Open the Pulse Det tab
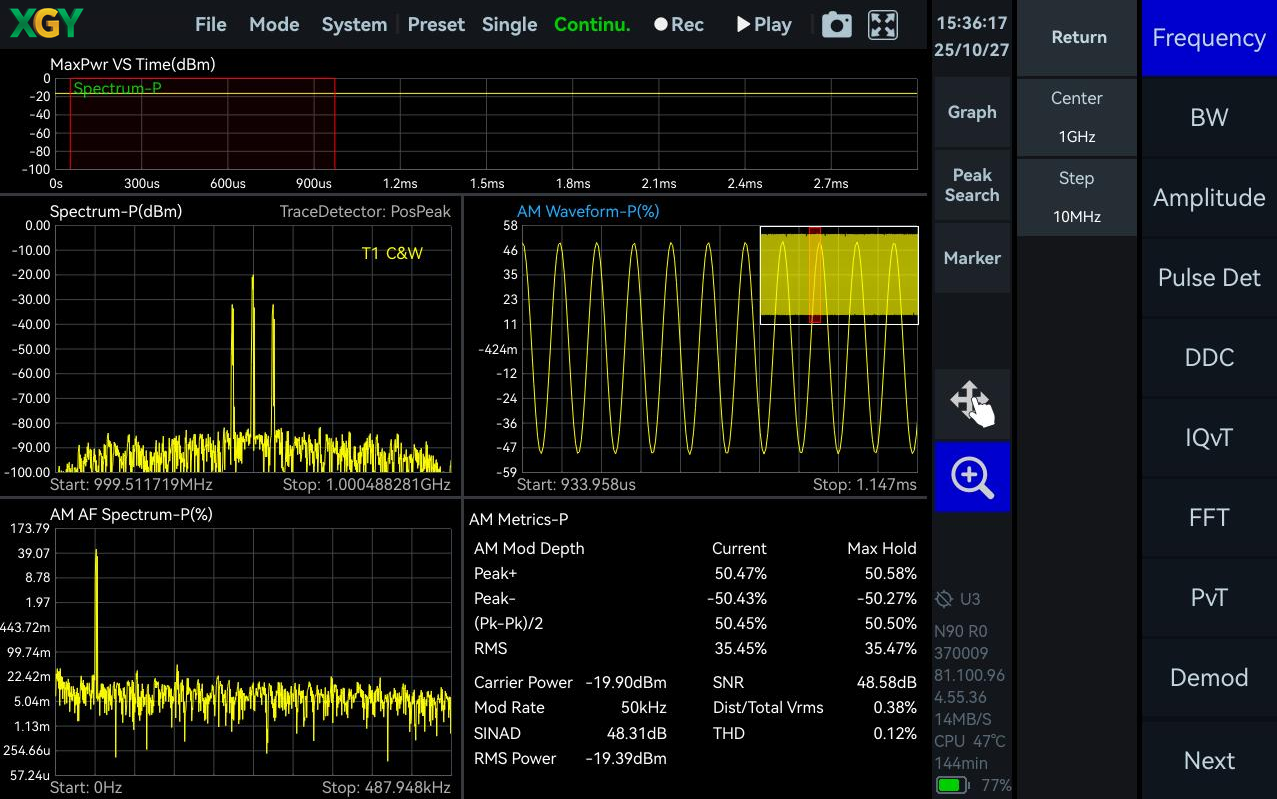1277x799 pixels. click(1209, 278)
